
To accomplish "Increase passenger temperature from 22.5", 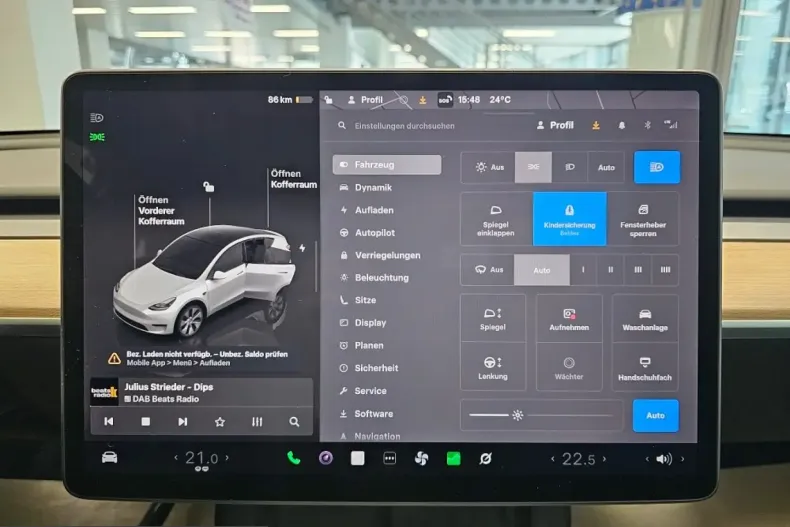I will (605, 459).
